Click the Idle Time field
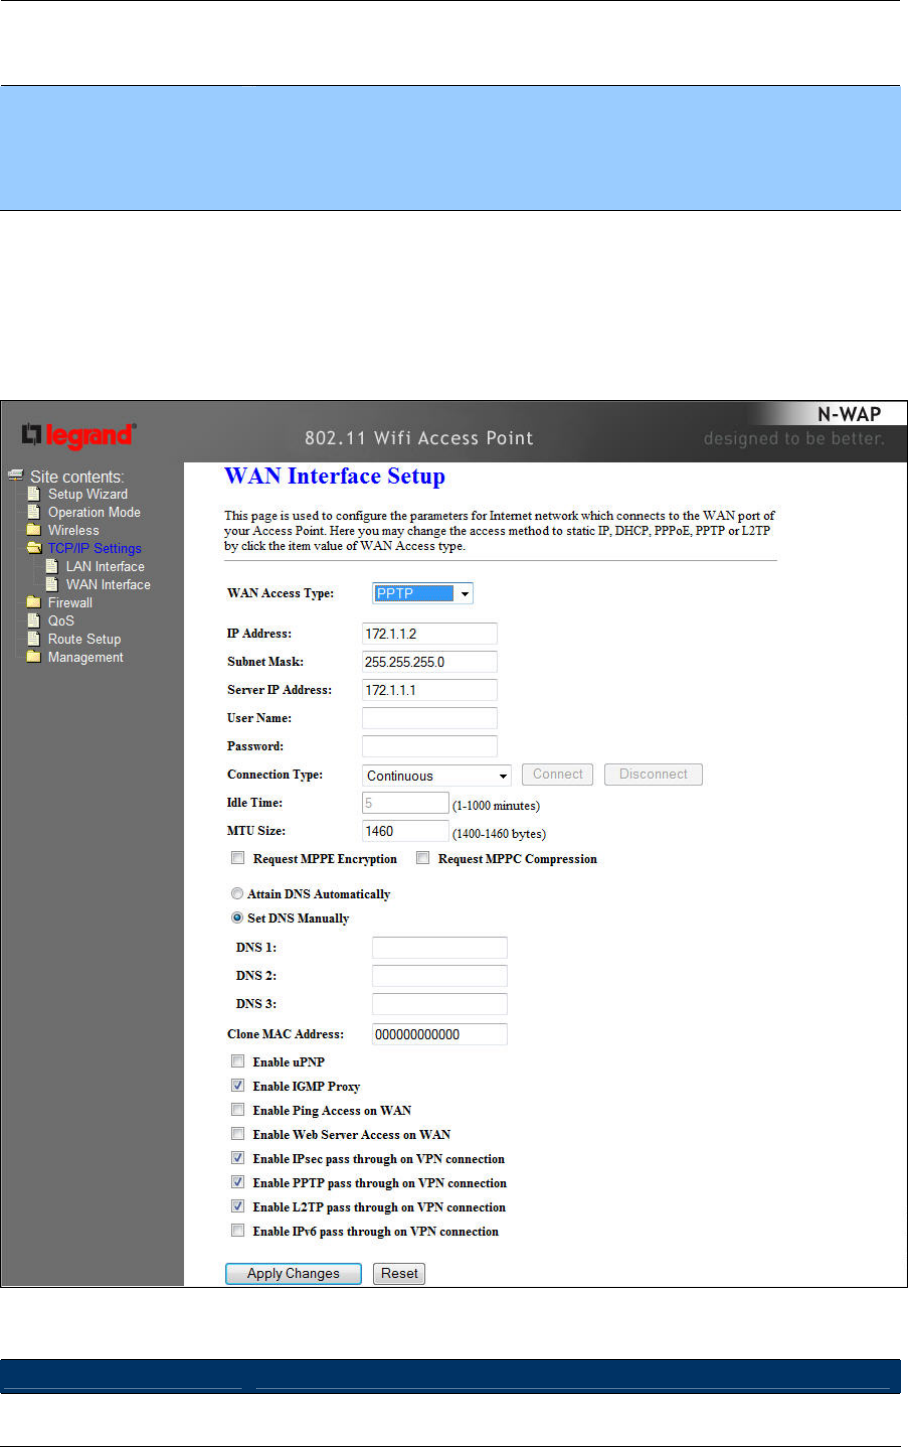The width and height of the screenshot is (908, 1447). point(405,803)
